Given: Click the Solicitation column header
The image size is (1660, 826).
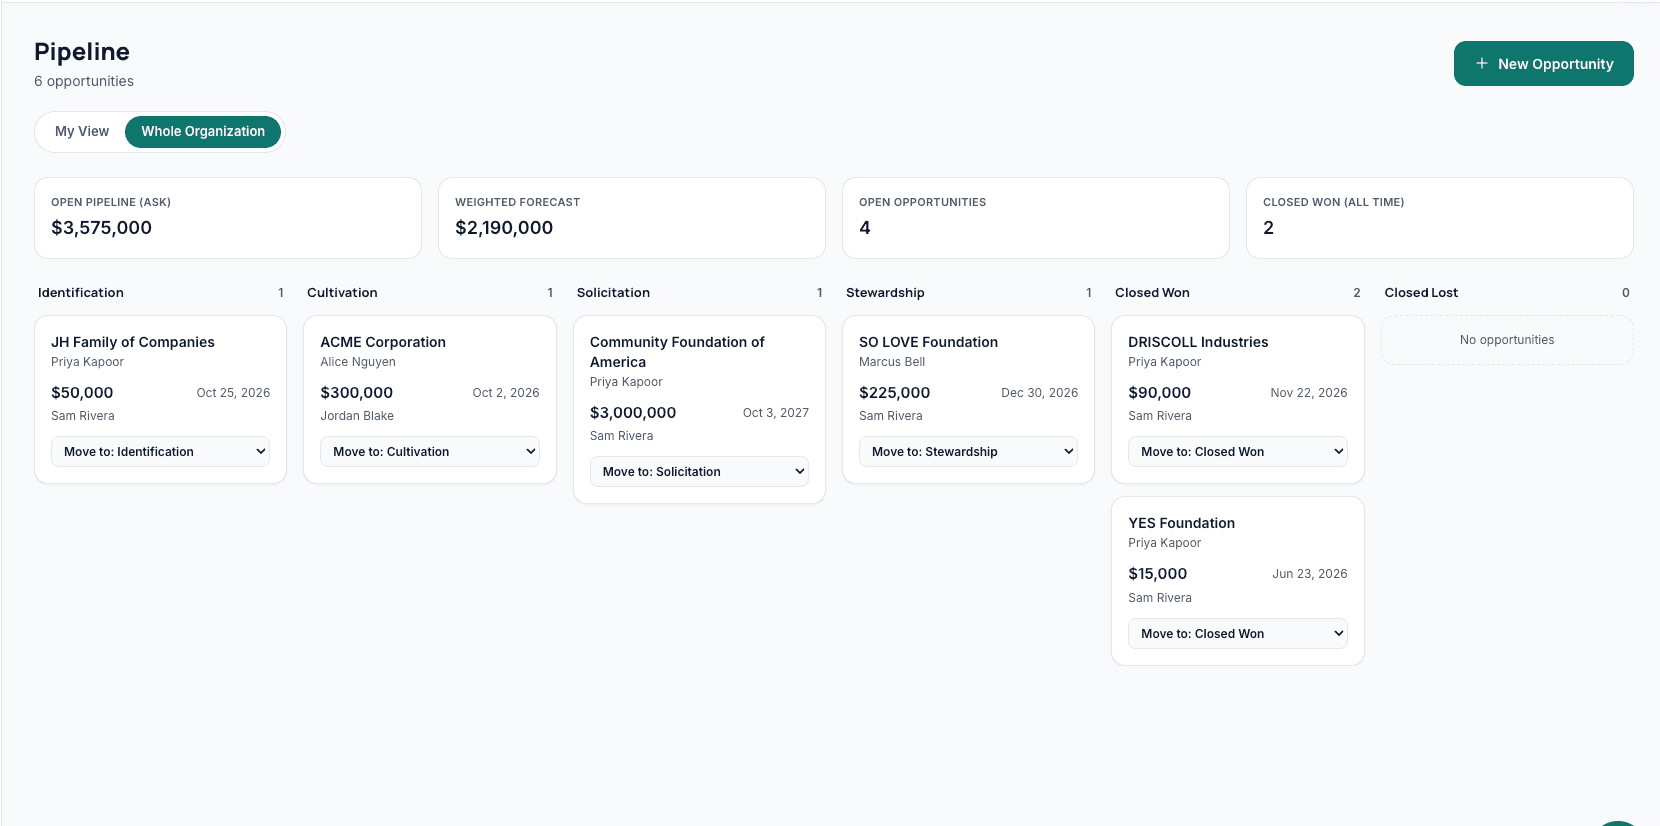Looking at the screenshot, I should 613,292.
